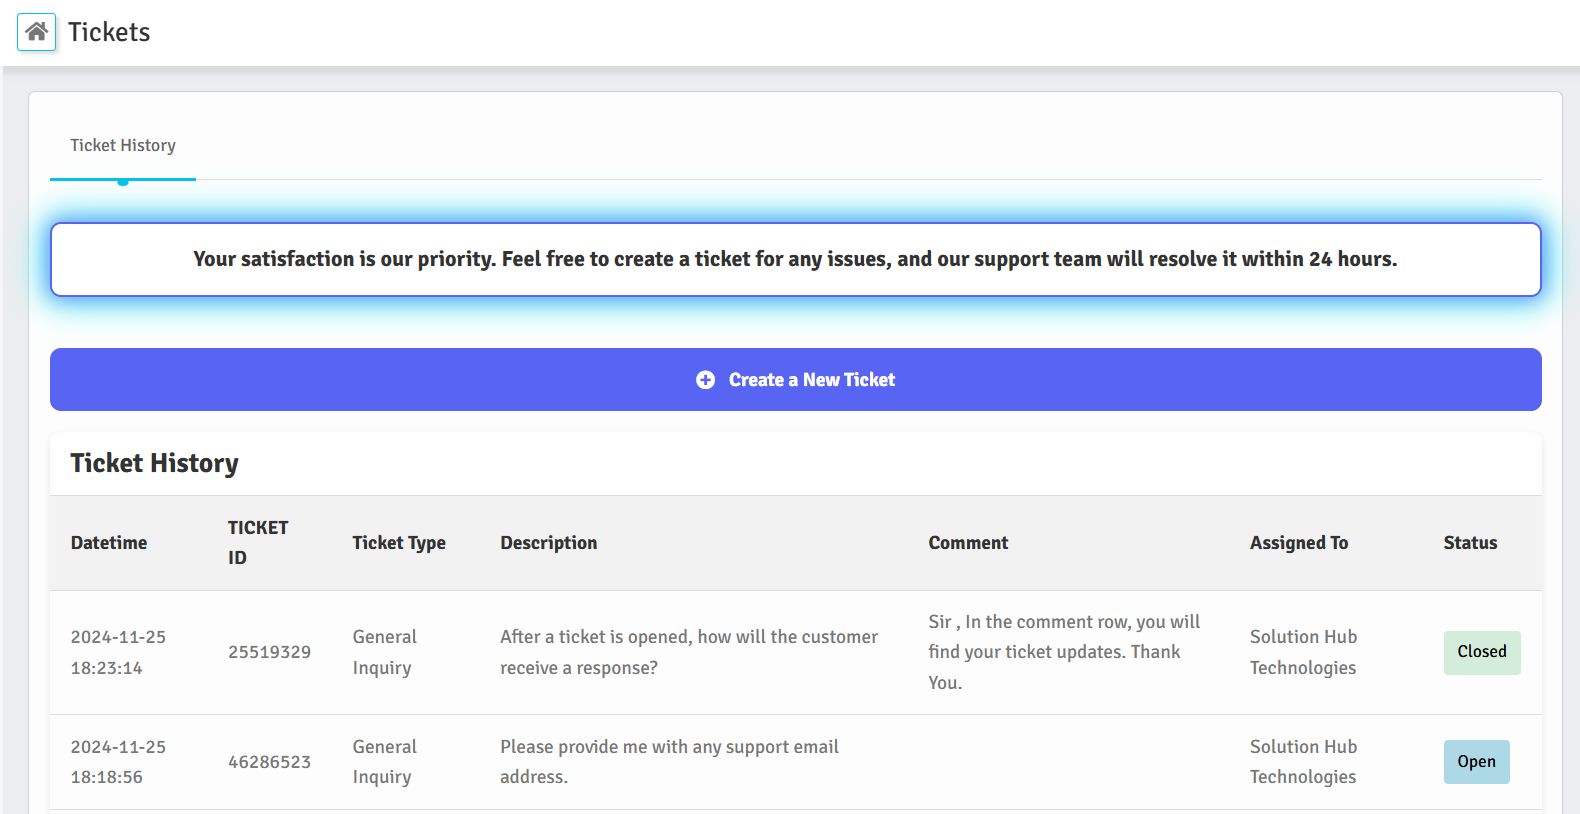
Task: Open the support email address request description
Action: [668, 762]
